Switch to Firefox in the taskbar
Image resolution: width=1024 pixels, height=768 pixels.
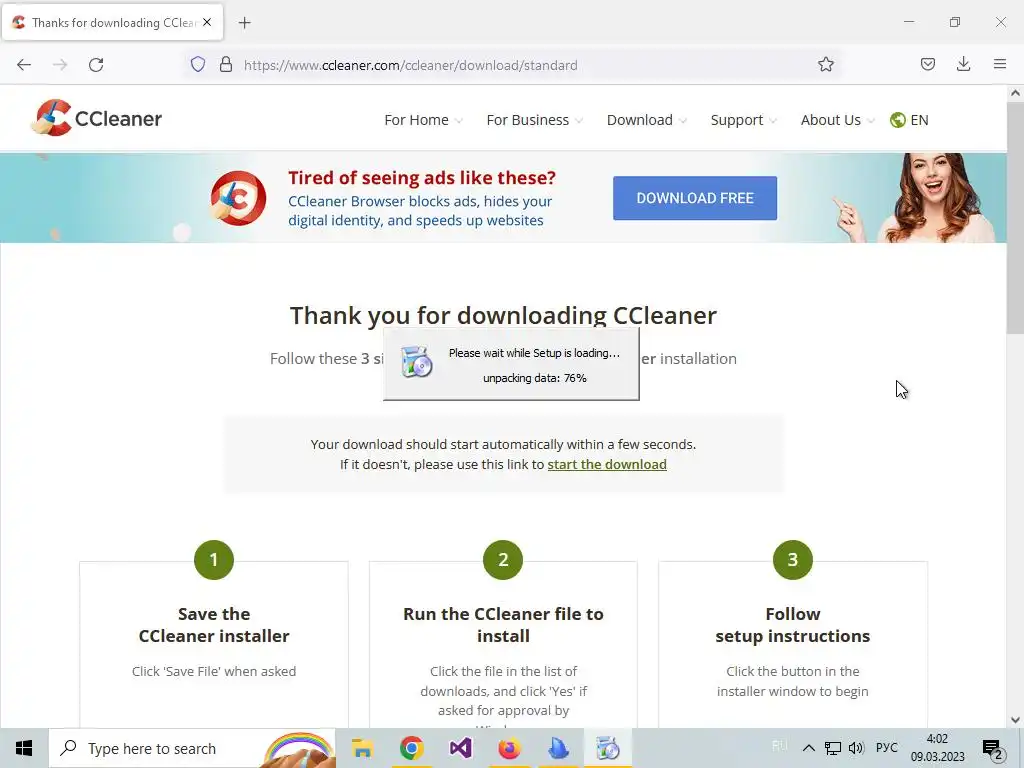pos(509,748)
